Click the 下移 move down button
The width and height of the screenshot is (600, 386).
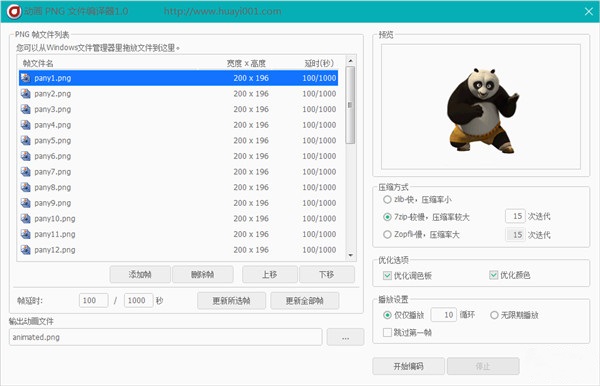click(x=327, y=274)
